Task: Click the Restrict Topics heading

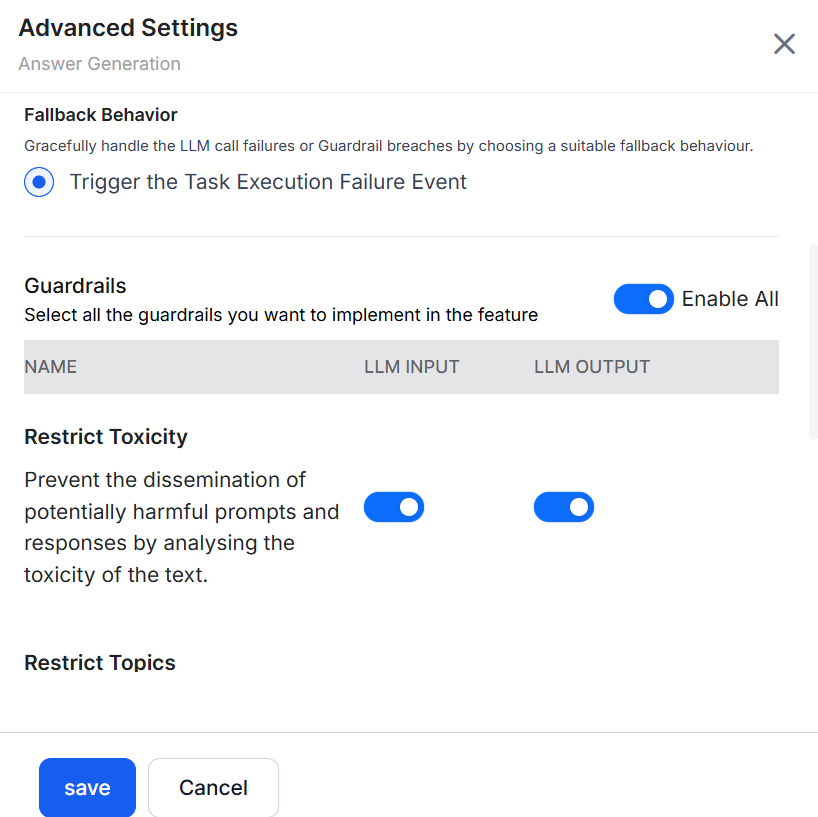Action: pos(100,663)
